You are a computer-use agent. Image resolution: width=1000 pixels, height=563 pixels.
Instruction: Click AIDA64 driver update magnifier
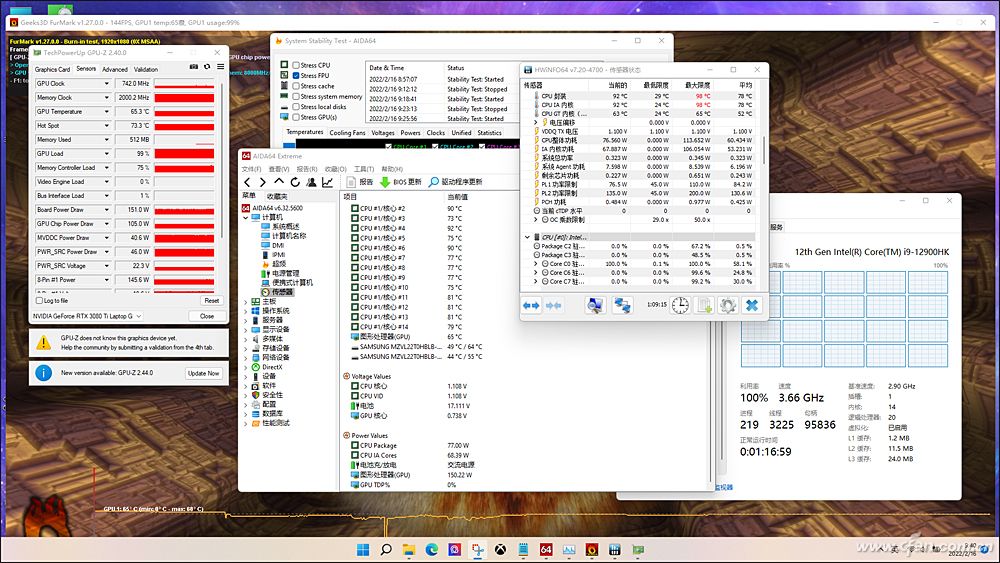[x=434, y=182]
